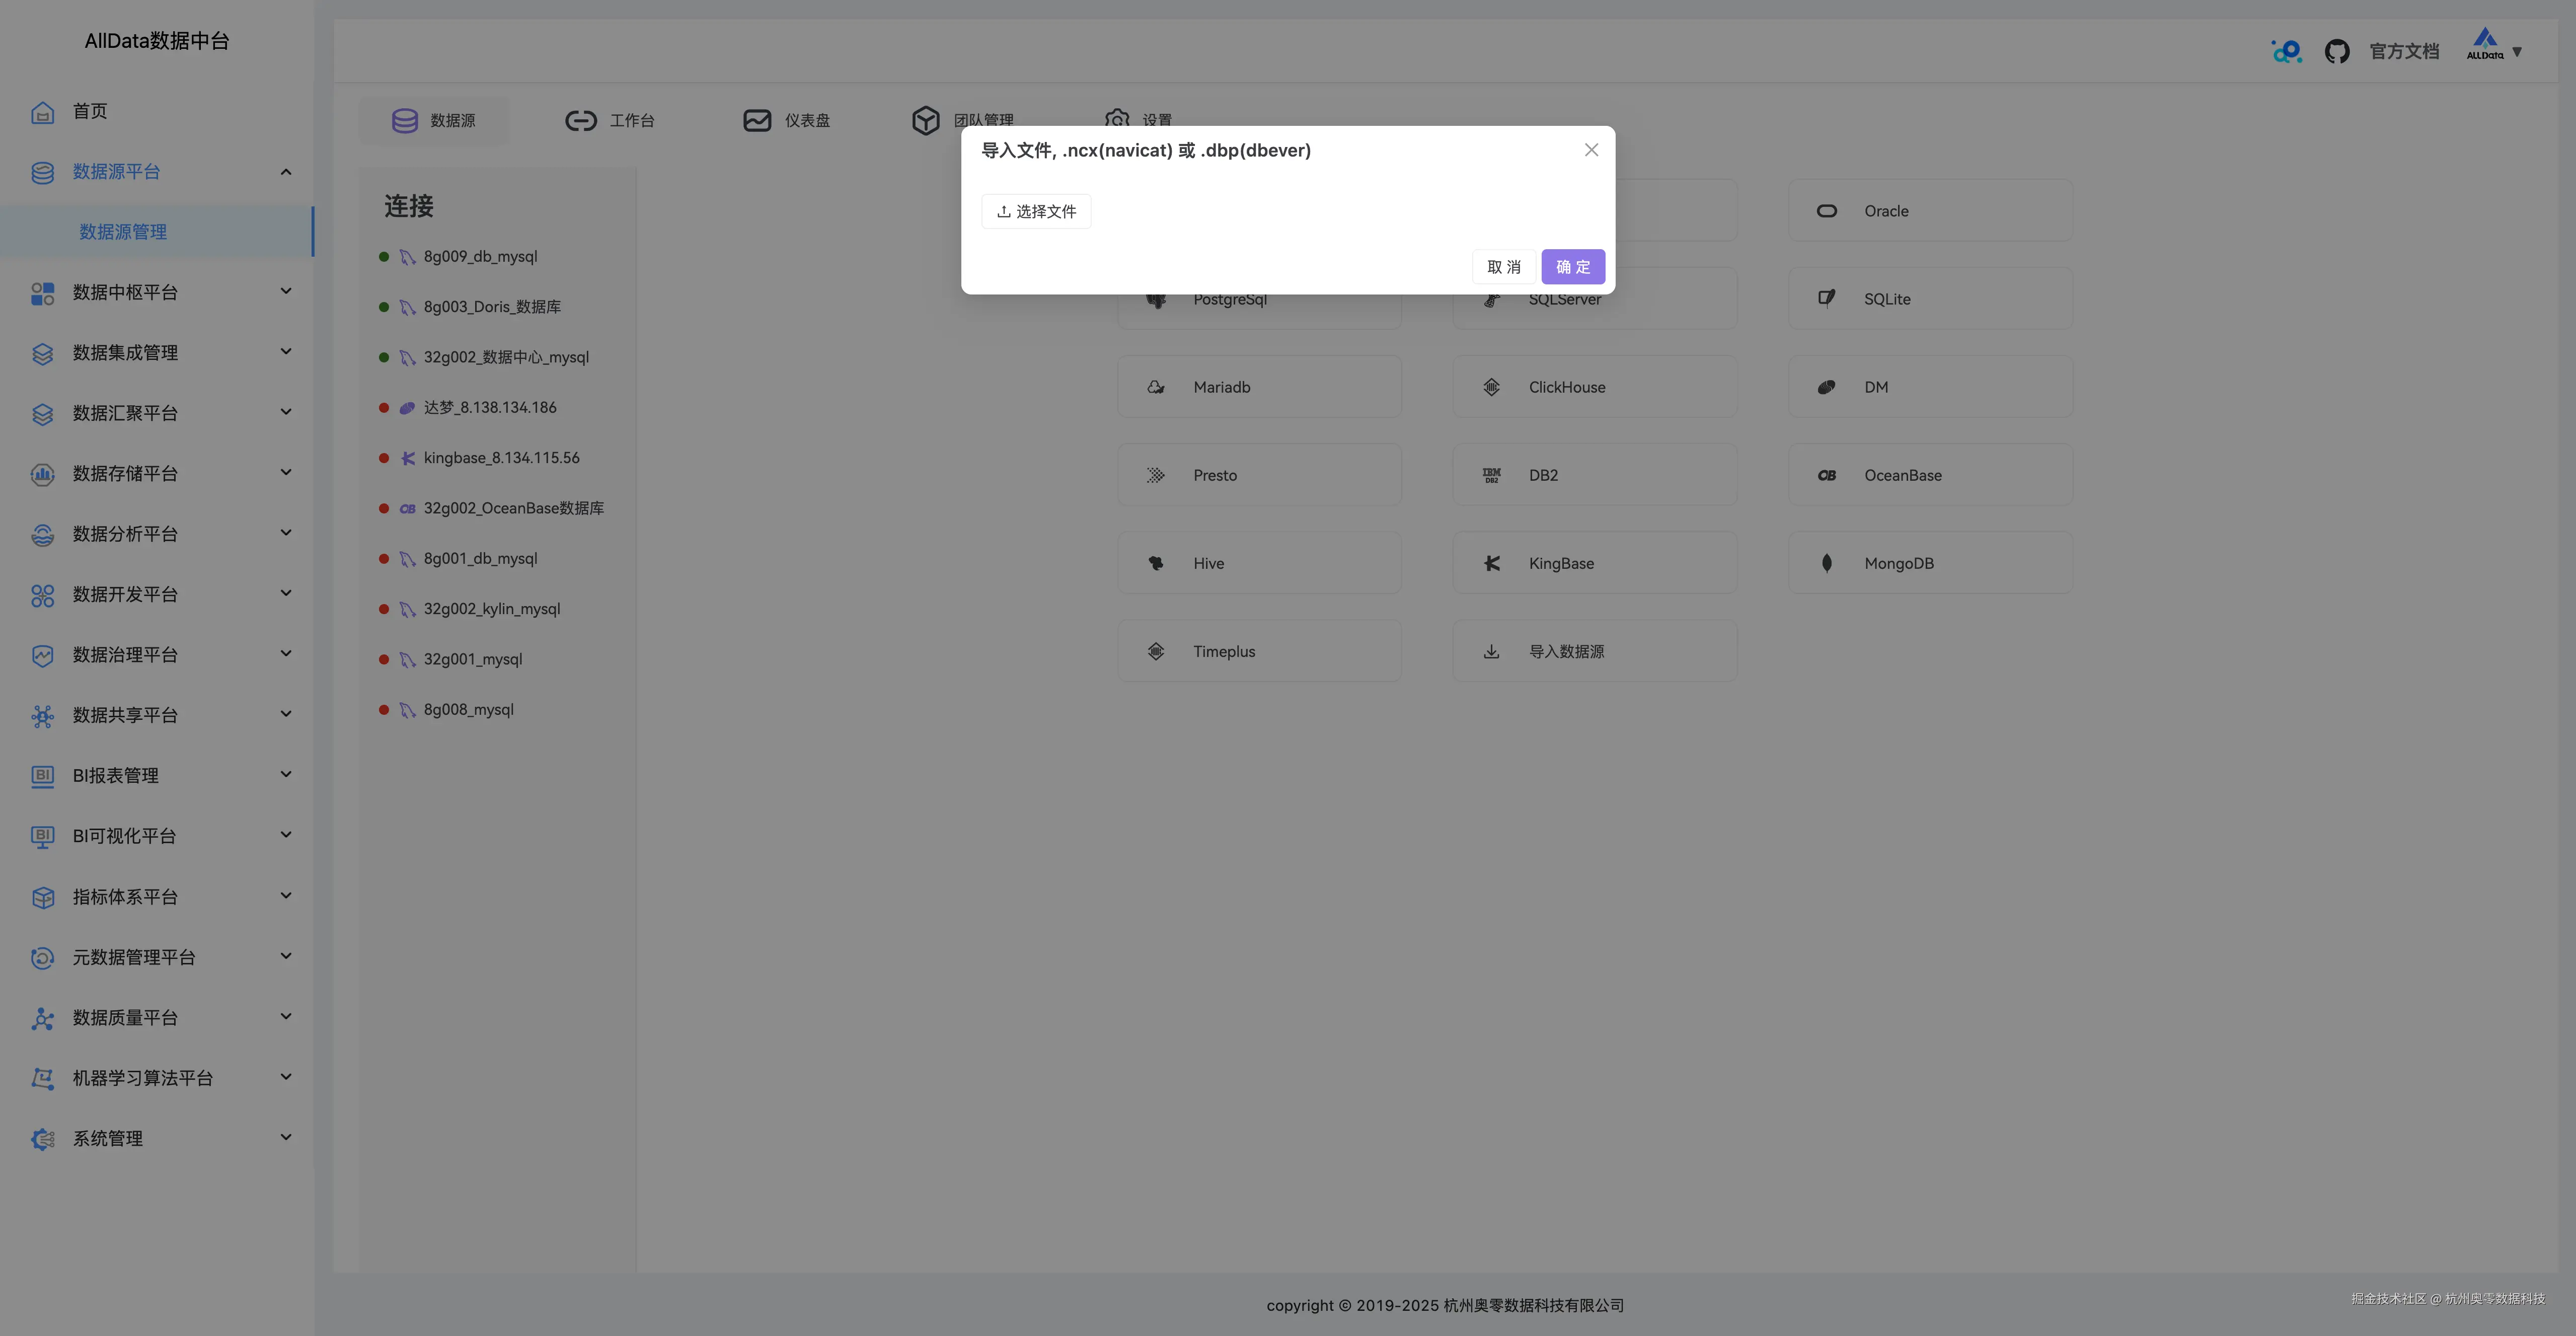Image resolution: width=2576 pixels, height=1336 pixels.
Task: Open the 8g009_db_mysql connection
Action: click(x=480, y=257)
